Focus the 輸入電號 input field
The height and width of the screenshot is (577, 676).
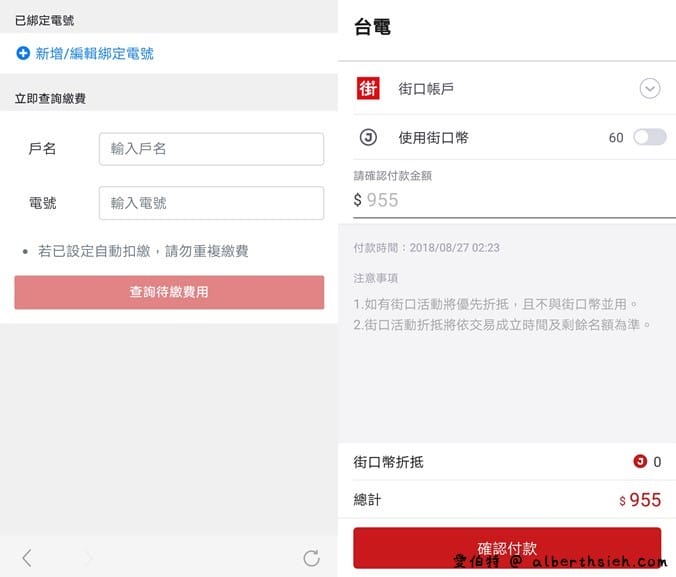211,203
